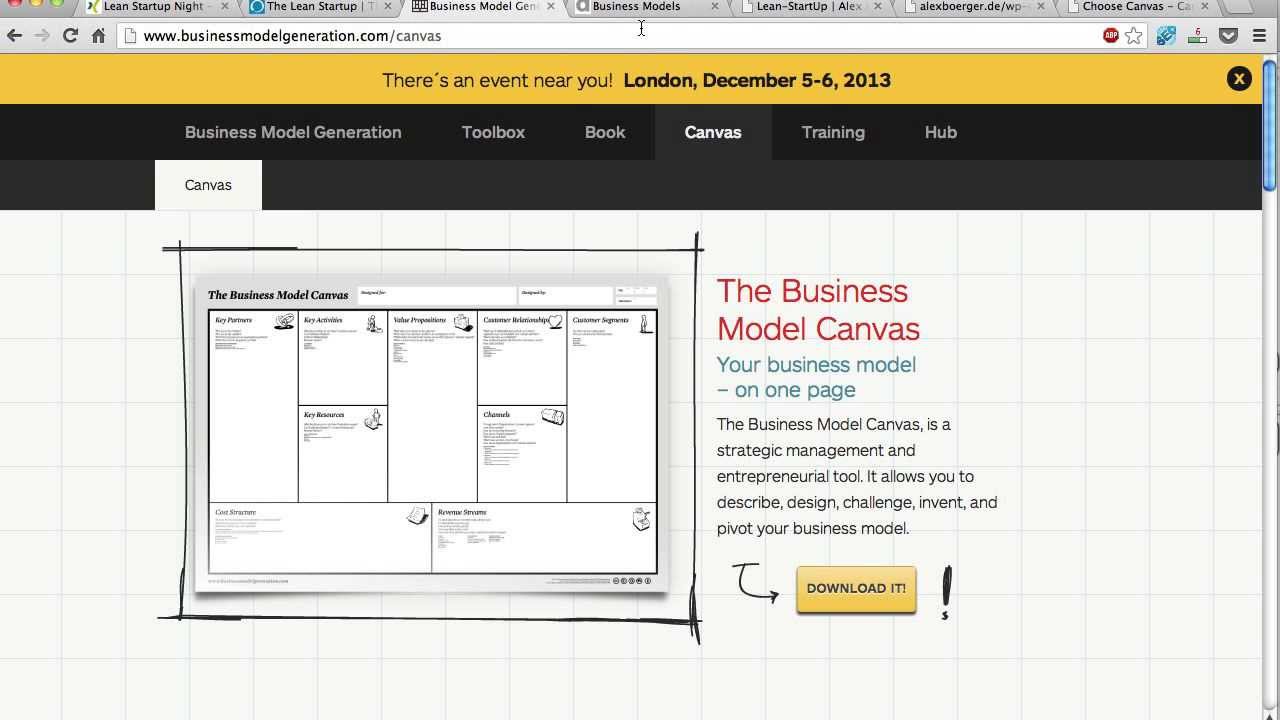Switch to The Lean Startup tab
Viewport: 1280px width, 720px height.
(x=319, y=6)
